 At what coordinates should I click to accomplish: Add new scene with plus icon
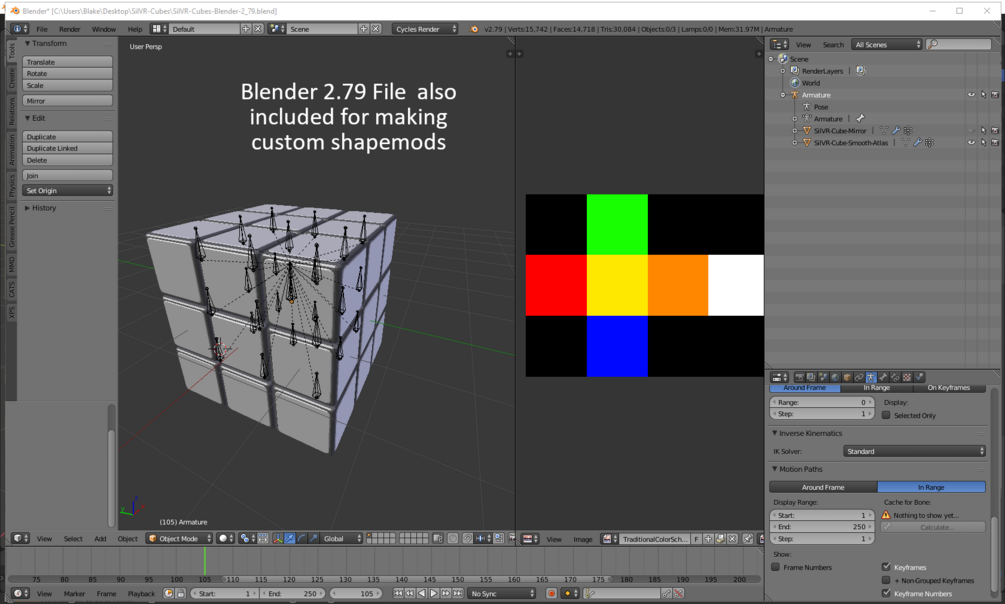click(x=363, y=28)
